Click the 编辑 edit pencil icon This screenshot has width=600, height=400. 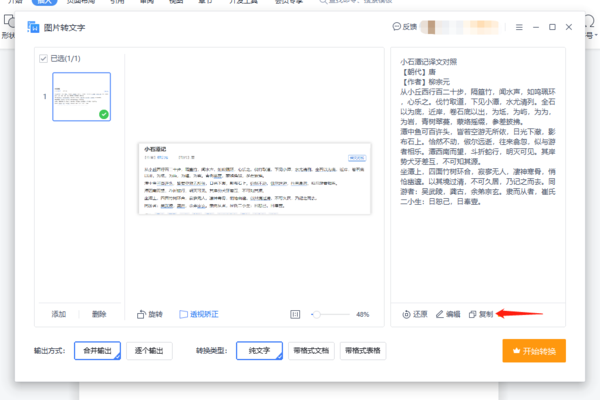[x=439, y=314]
